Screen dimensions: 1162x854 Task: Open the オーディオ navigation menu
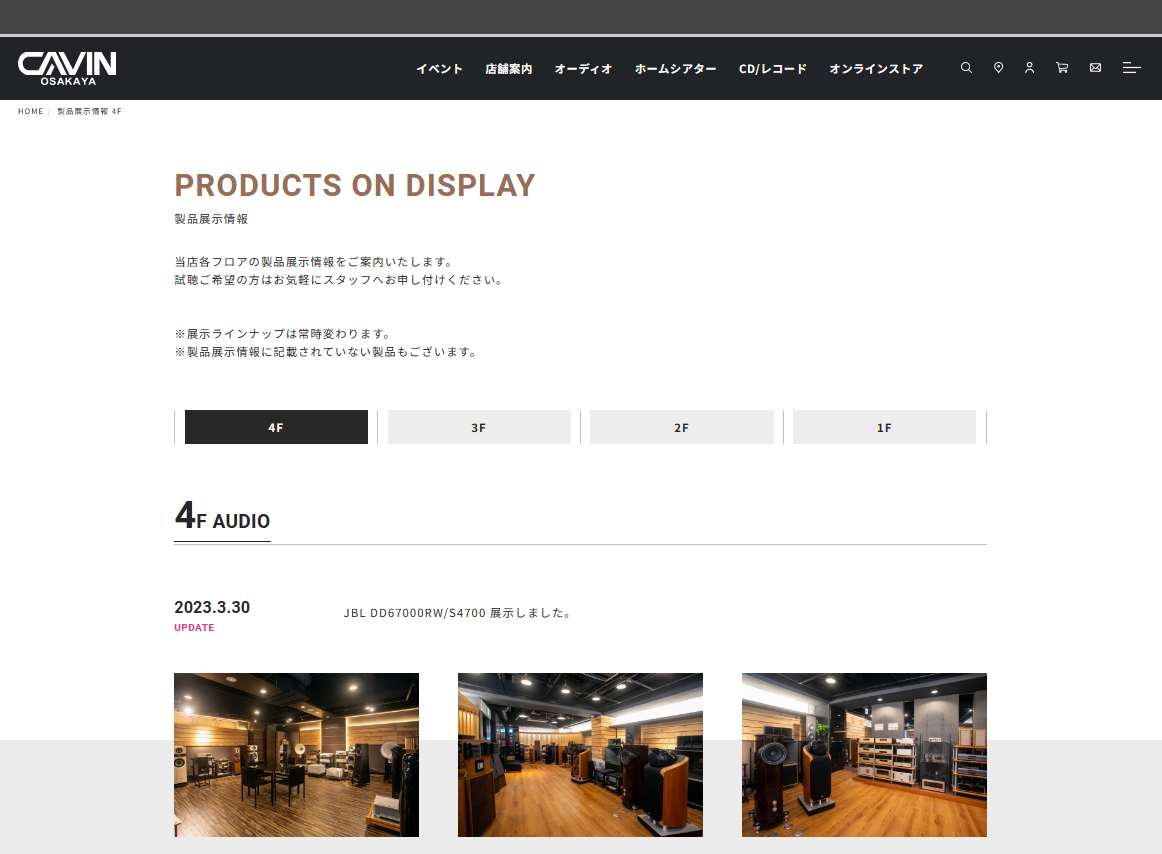(x=583, y=69)
